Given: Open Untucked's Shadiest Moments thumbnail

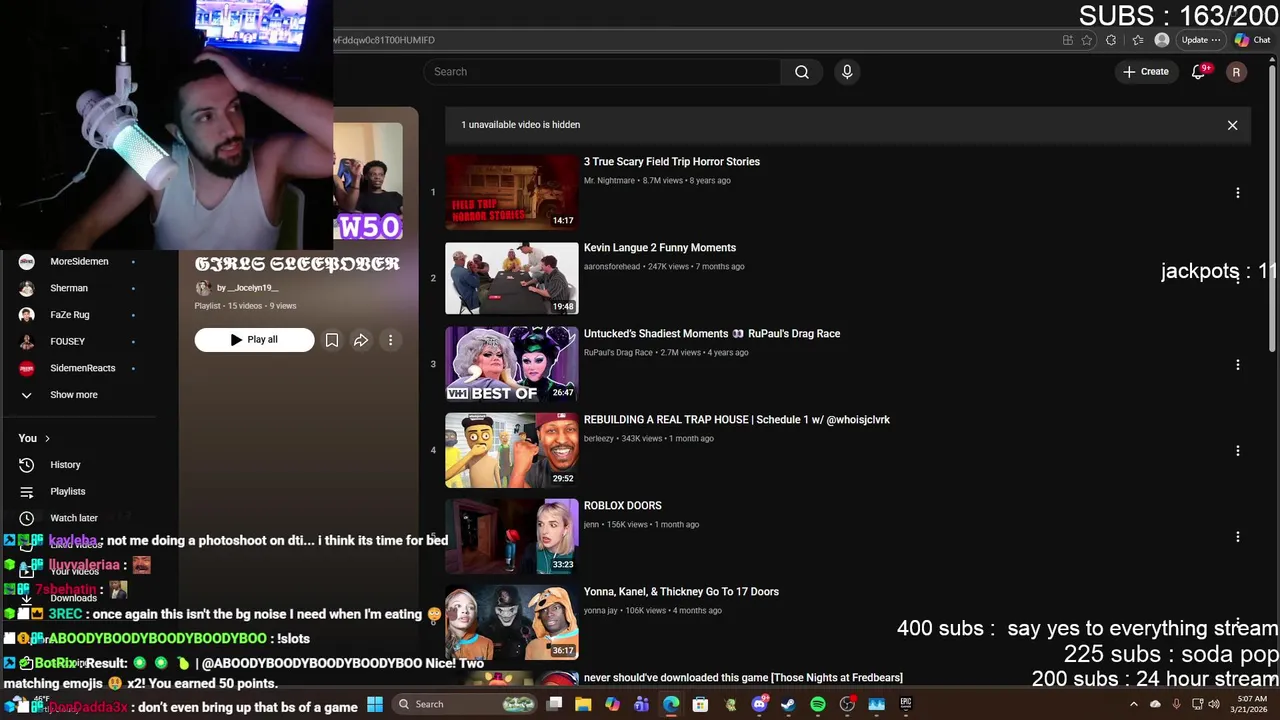Looking at the screenshot, I should [512, 364].
